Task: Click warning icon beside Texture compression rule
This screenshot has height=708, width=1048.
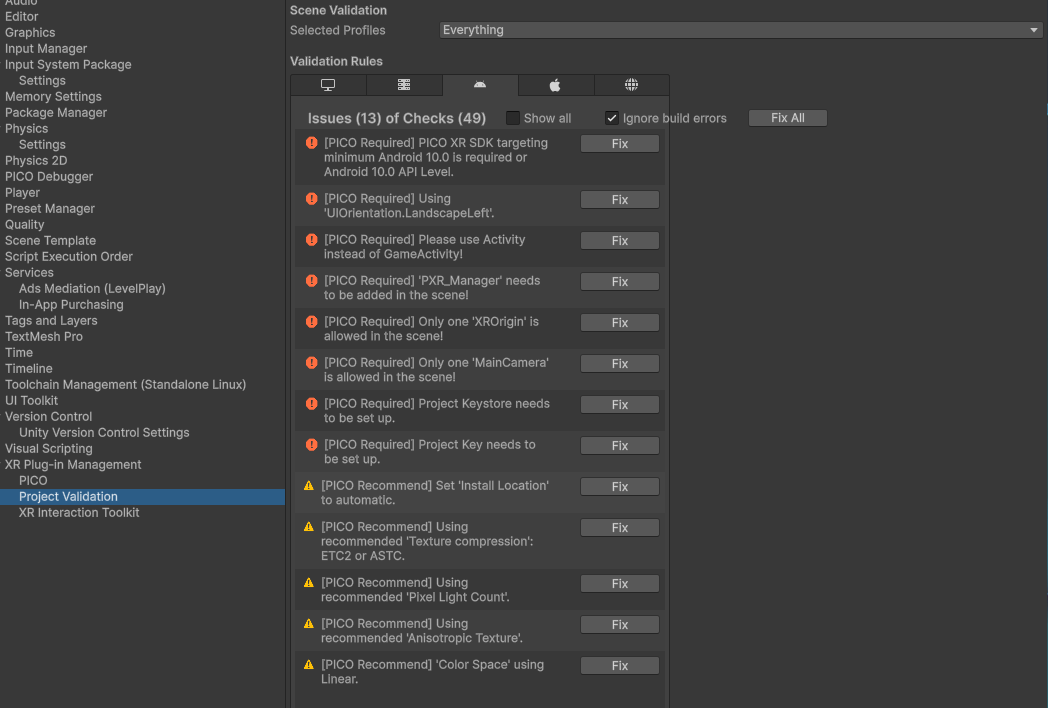Action: [309, 527]
